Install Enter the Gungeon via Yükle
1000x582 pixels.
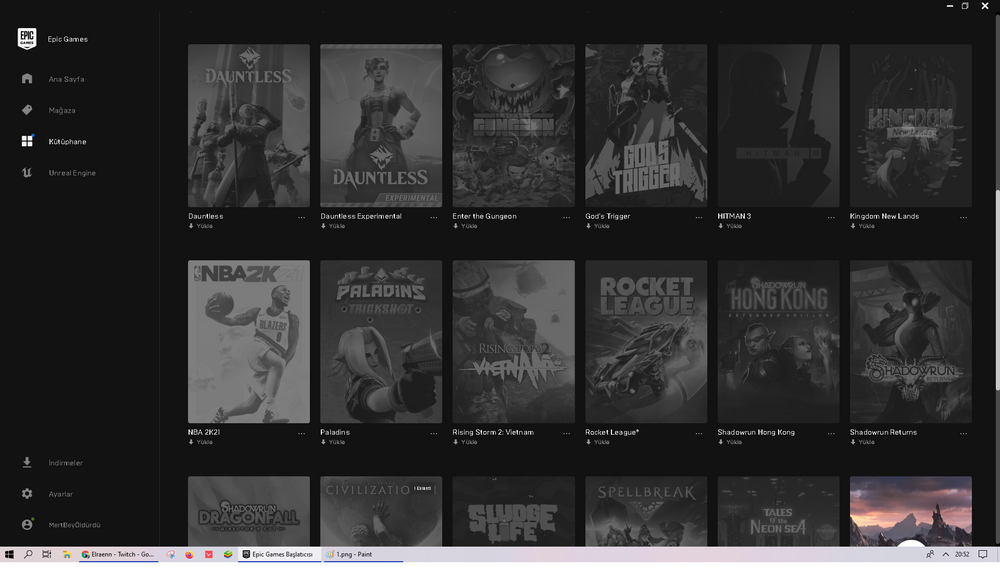tap(465, 226)
